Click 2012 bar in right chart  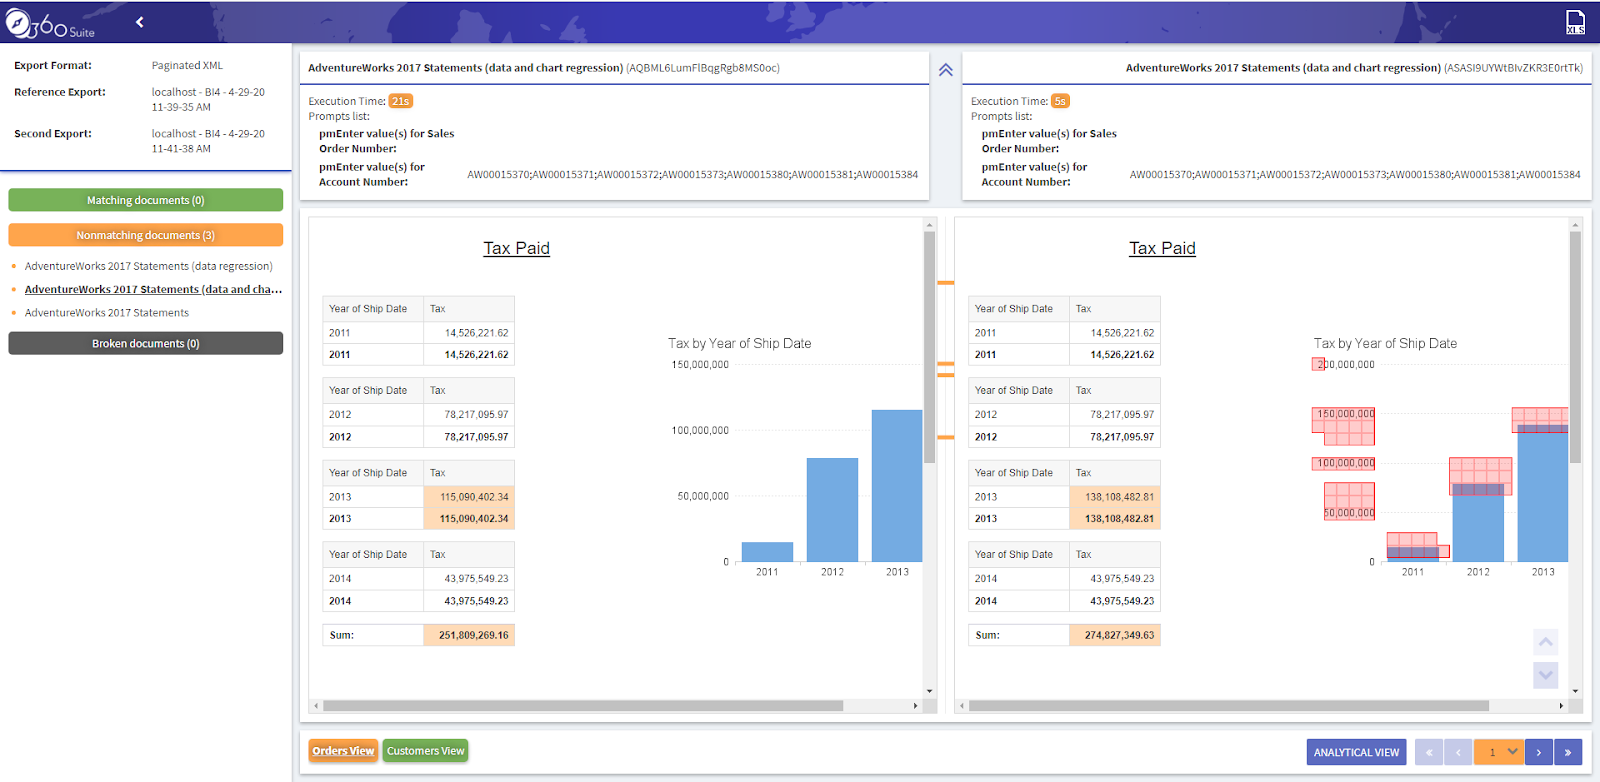(1478, 523)
